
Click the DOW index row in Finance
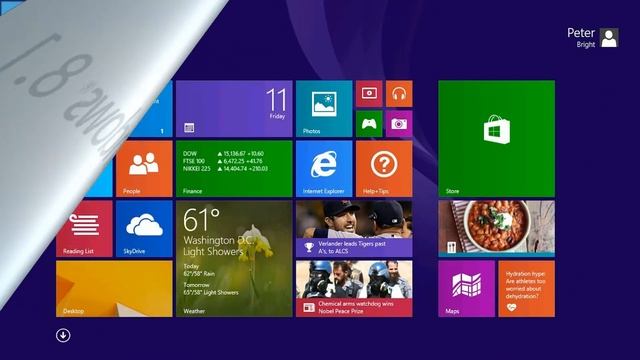pyautogui.click(x=223, y=153)
